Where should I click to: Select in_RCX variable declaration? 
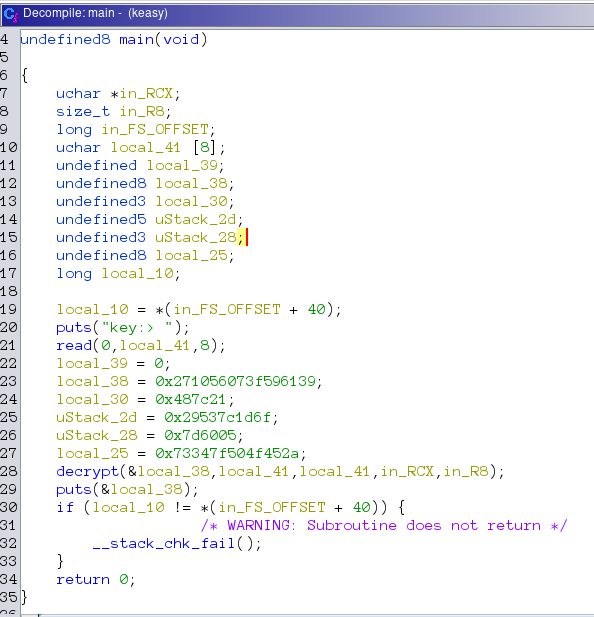tap(146, 94)
